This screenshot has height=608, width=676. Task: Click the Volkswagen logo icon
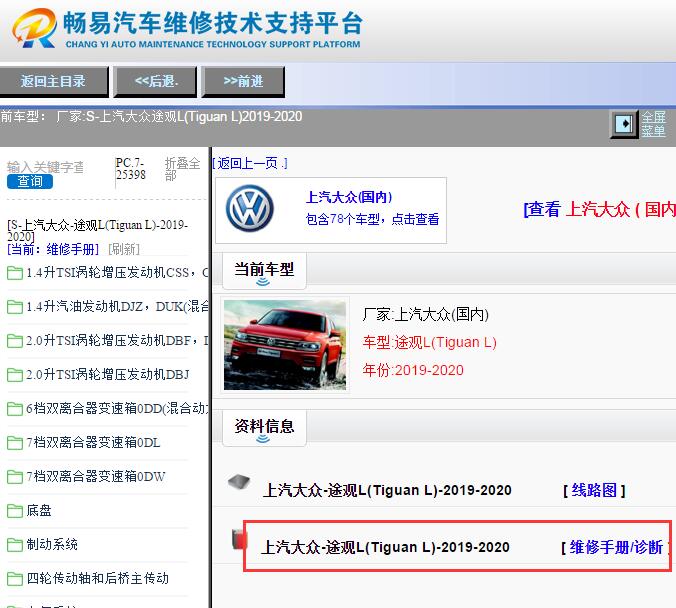250,209
